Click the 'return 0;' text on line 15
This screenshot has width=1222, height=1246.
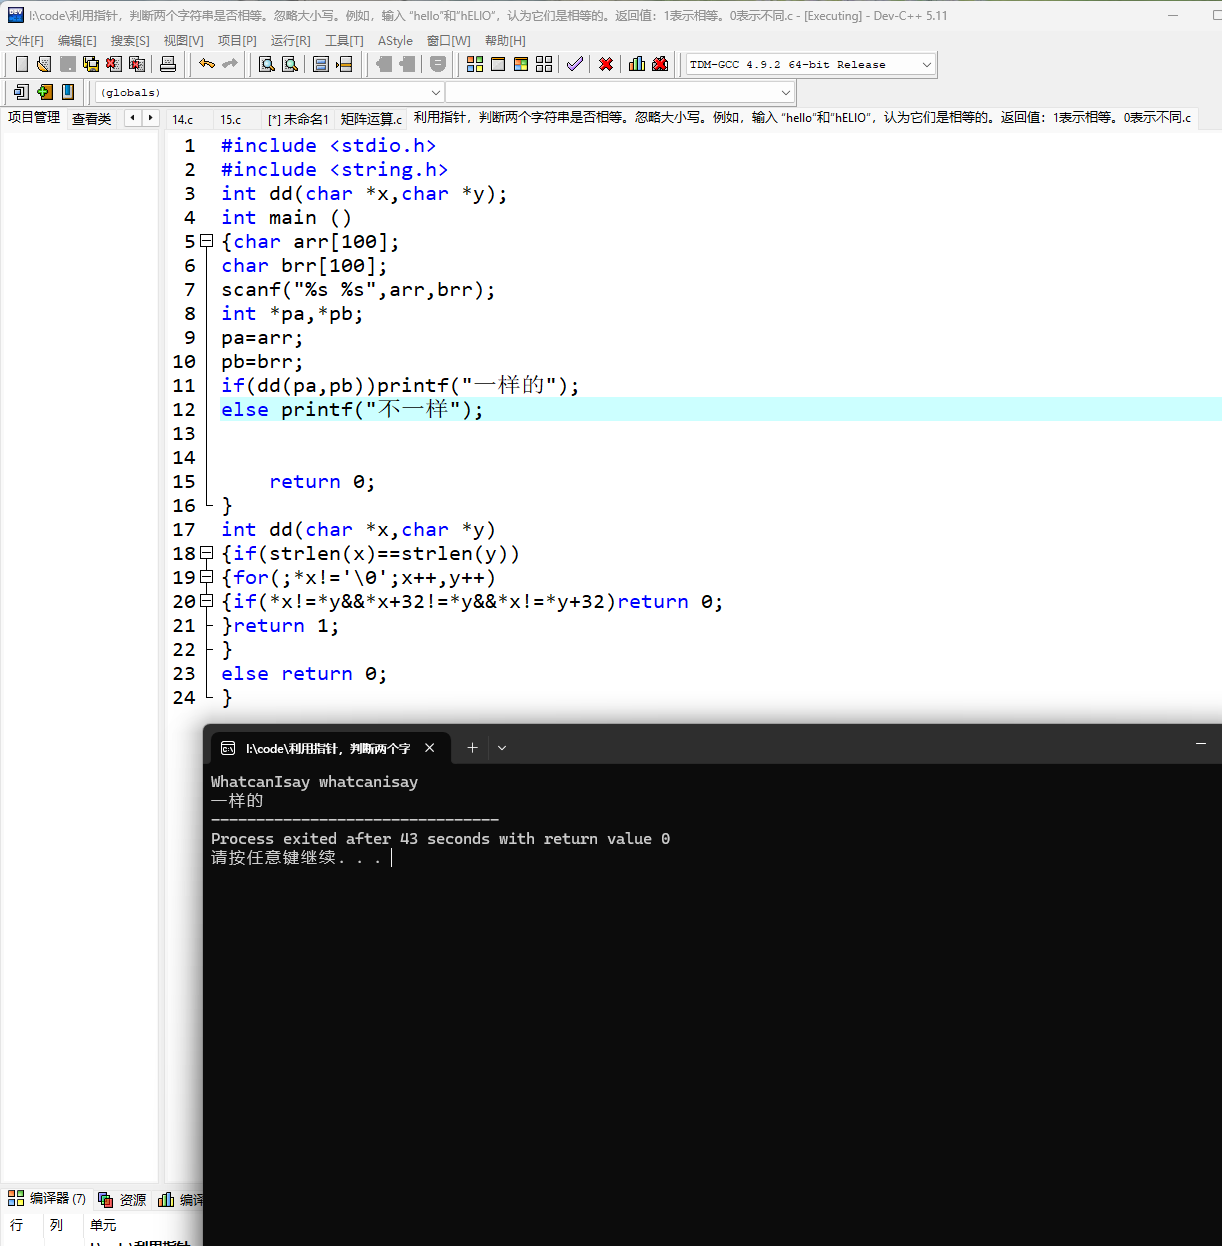(322, 481)
